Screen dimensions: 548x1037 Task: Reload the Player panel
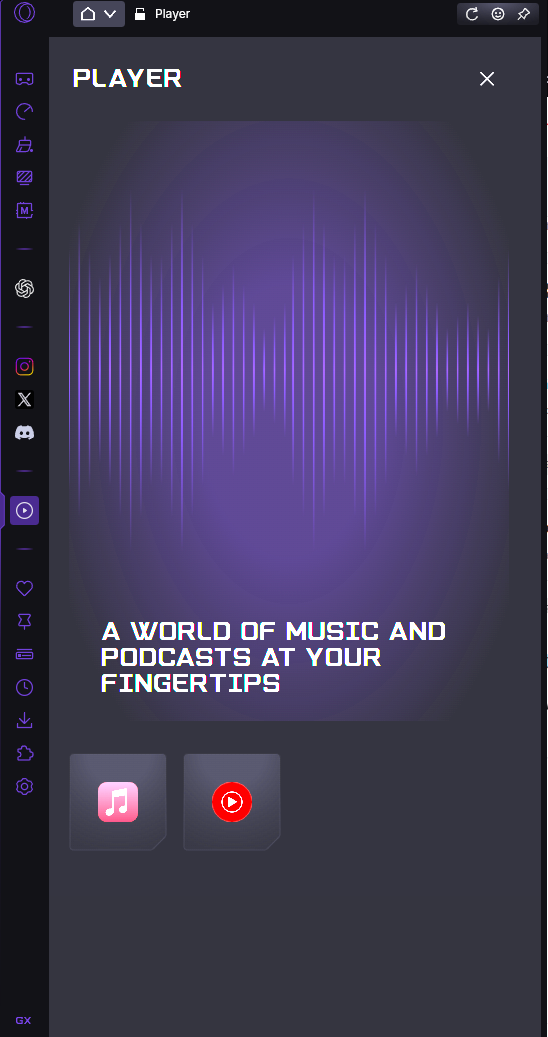472,14
